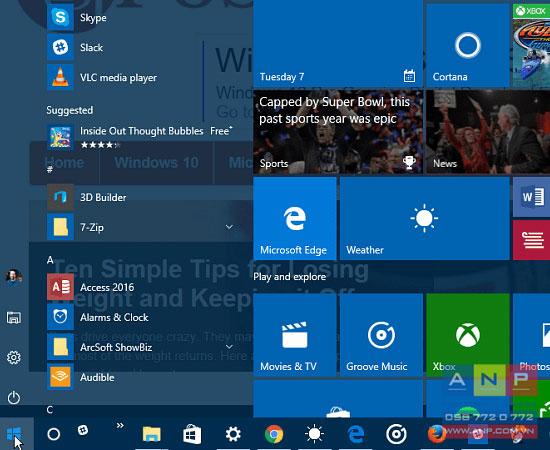Open Skype from the app list
The width and height of the screenshot is (550, 450).
(x=140, y=17)
